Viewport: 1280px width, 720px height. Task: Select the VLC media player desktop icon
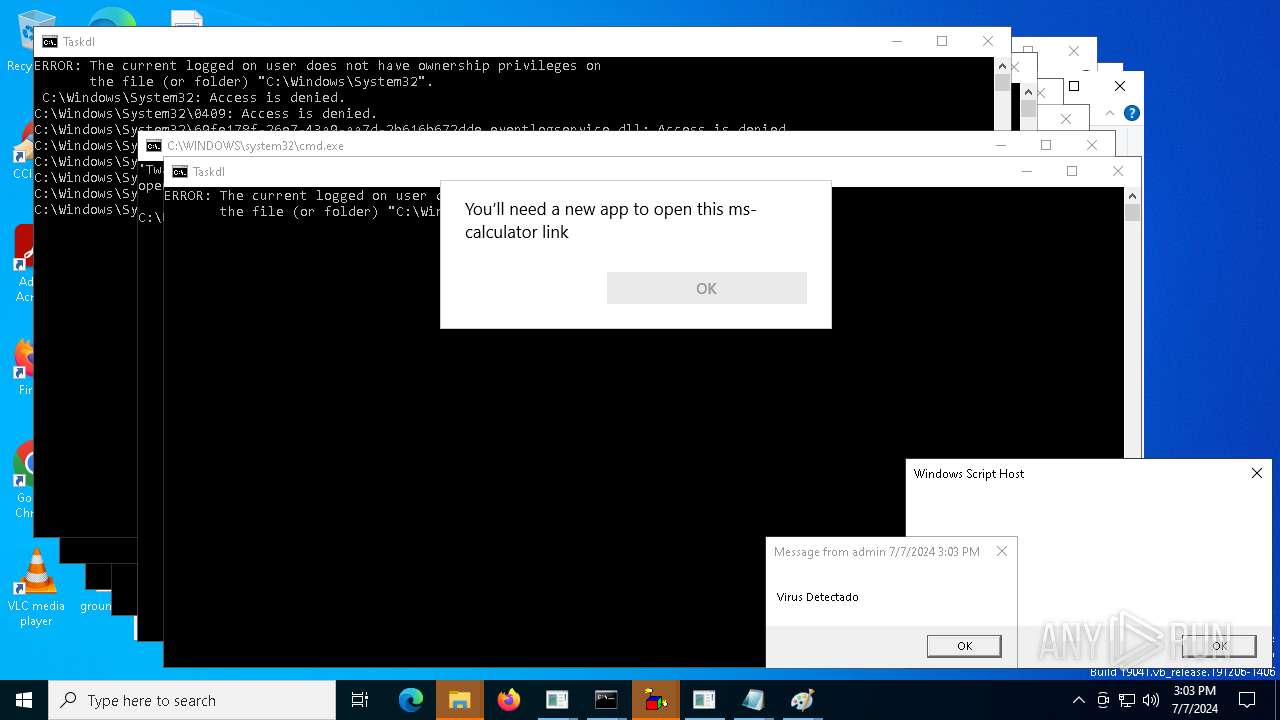pos(36,588)
